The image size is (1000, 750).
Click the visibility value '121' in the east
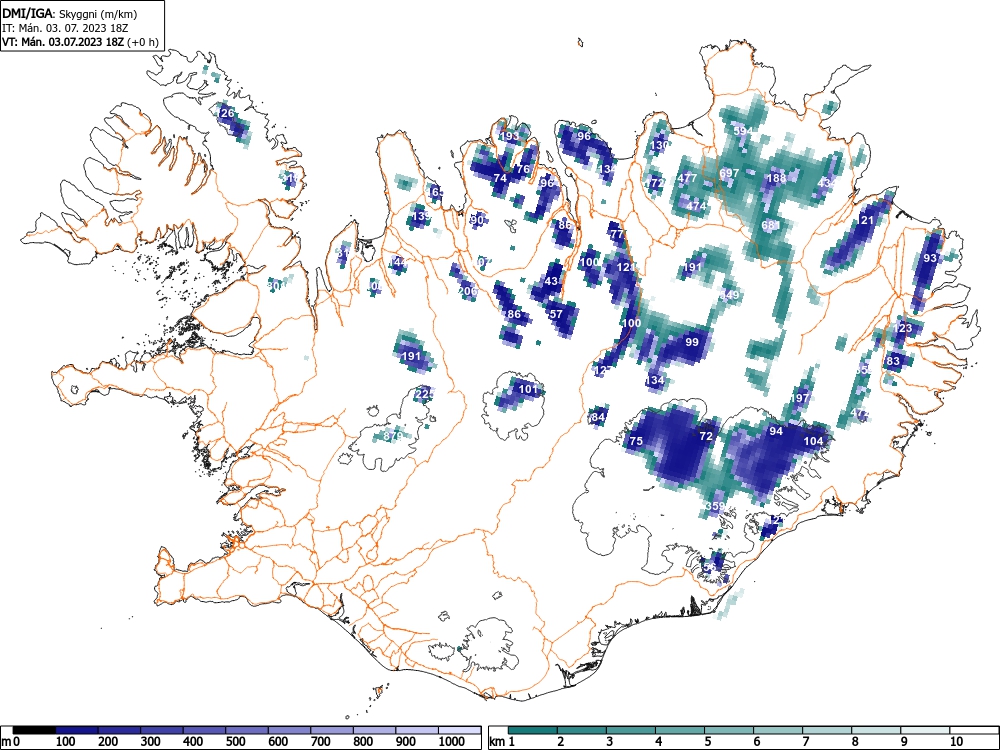coord(865,221)
